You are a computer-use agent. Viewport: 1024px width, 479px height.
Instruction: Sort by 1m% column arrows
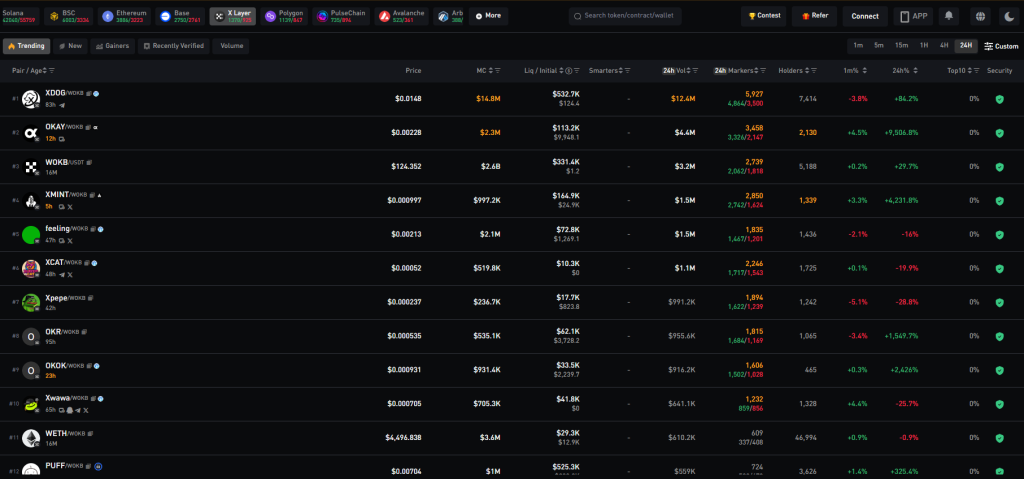(865, 71)
